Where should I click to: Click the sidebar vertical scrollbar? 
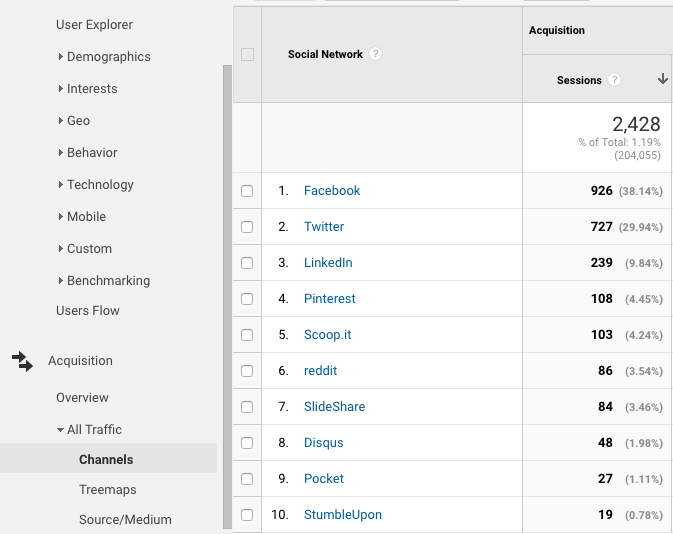pyautogui.click(x=227, y=297)
